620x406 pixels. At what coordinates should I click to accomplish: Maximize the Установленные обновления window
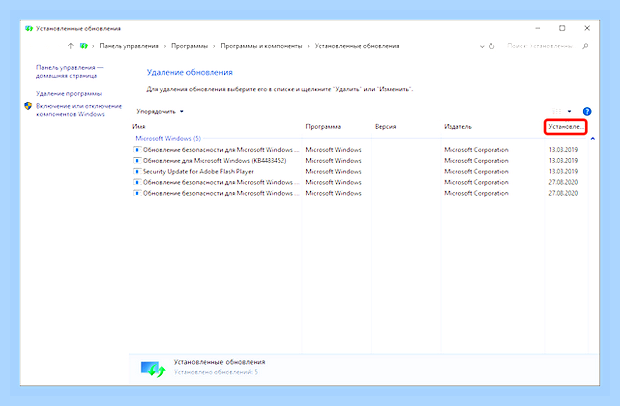tap(562, 28)
